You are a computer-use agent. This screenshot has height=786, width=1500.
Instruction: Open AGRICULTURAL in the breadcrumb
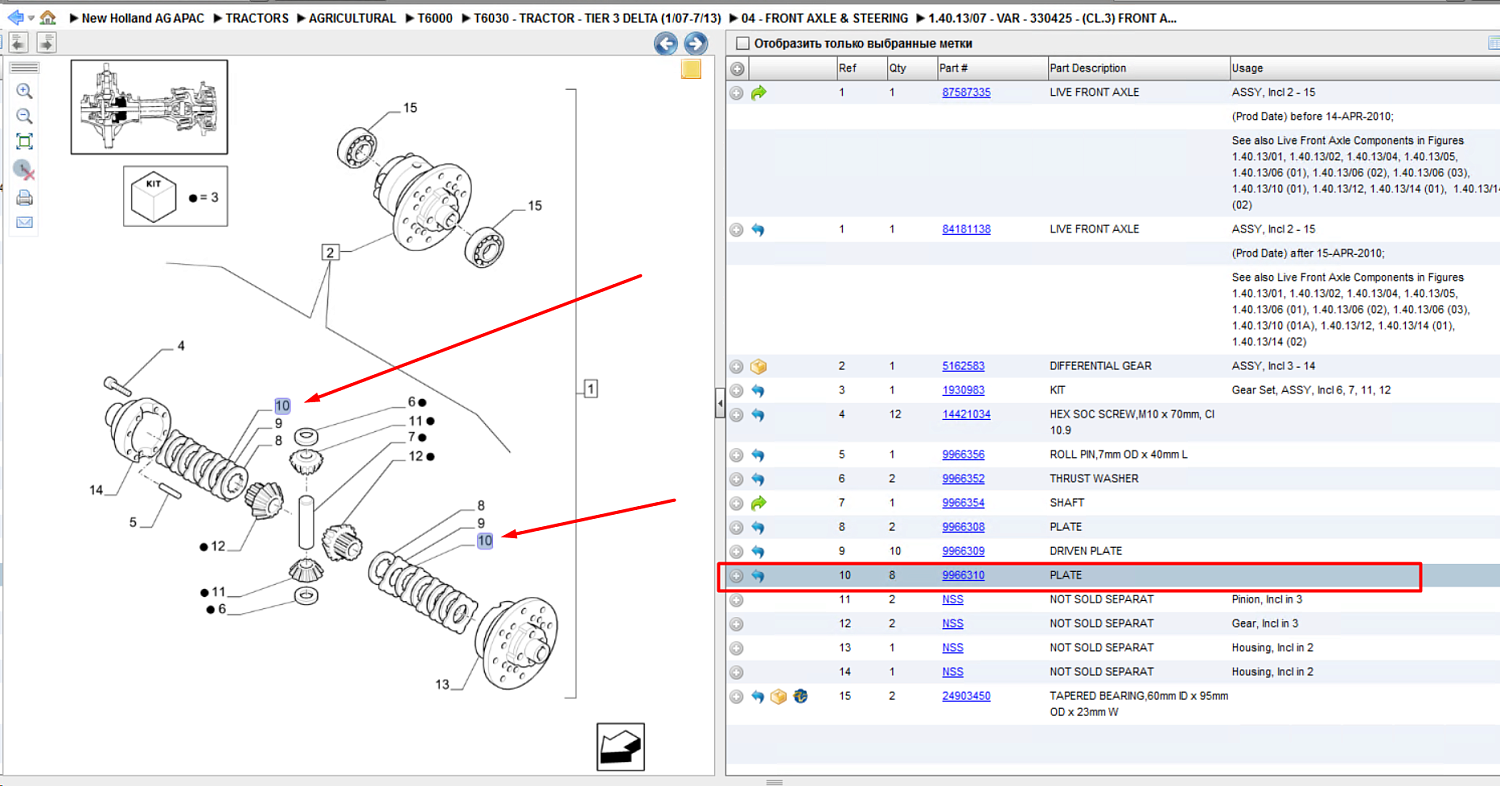pyautogui.click(x=352, y=18)
